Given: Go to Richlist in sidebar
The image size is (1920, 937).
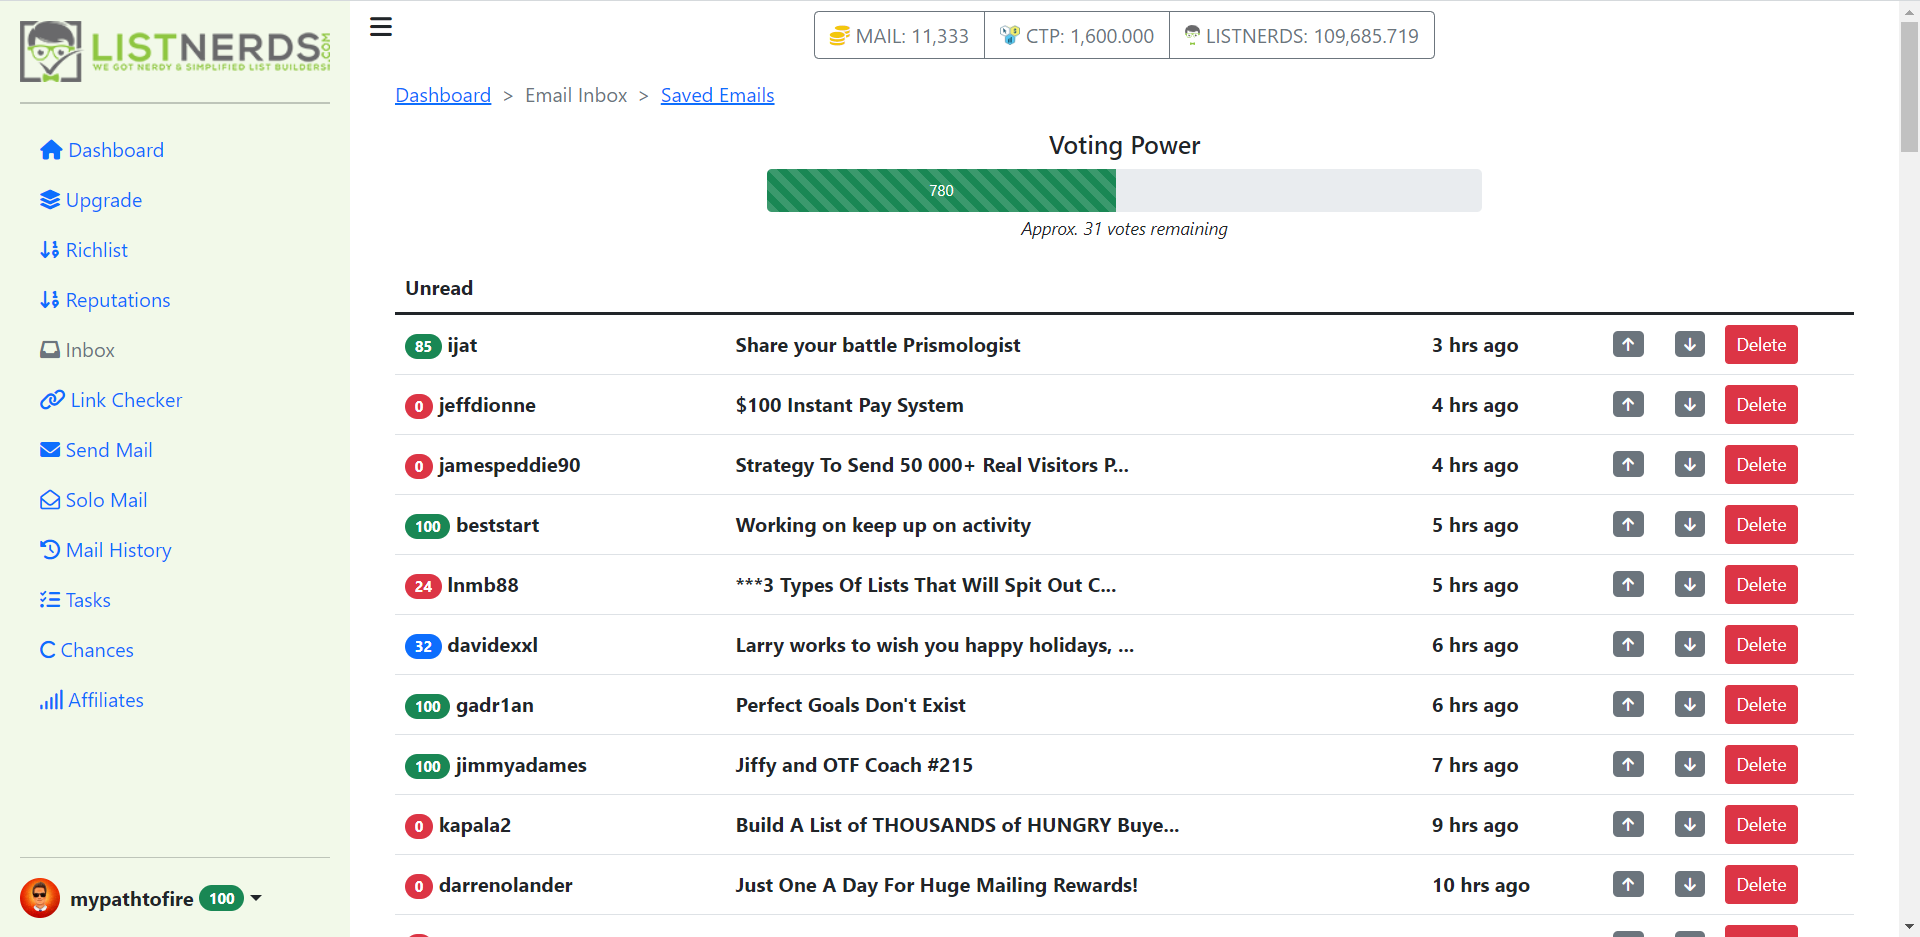Looking at the screenshot, I should pyautogui.click(x=84, y=250).
